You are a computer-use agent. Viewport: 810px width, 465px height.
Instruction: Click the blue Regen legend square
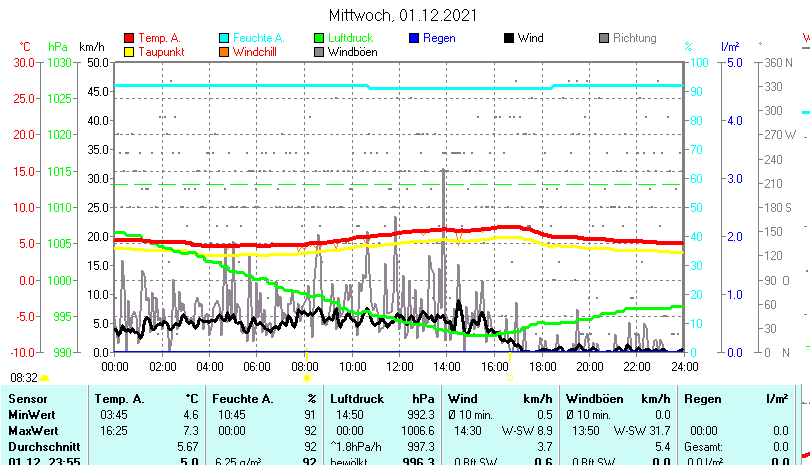click(x=414, y=39)
